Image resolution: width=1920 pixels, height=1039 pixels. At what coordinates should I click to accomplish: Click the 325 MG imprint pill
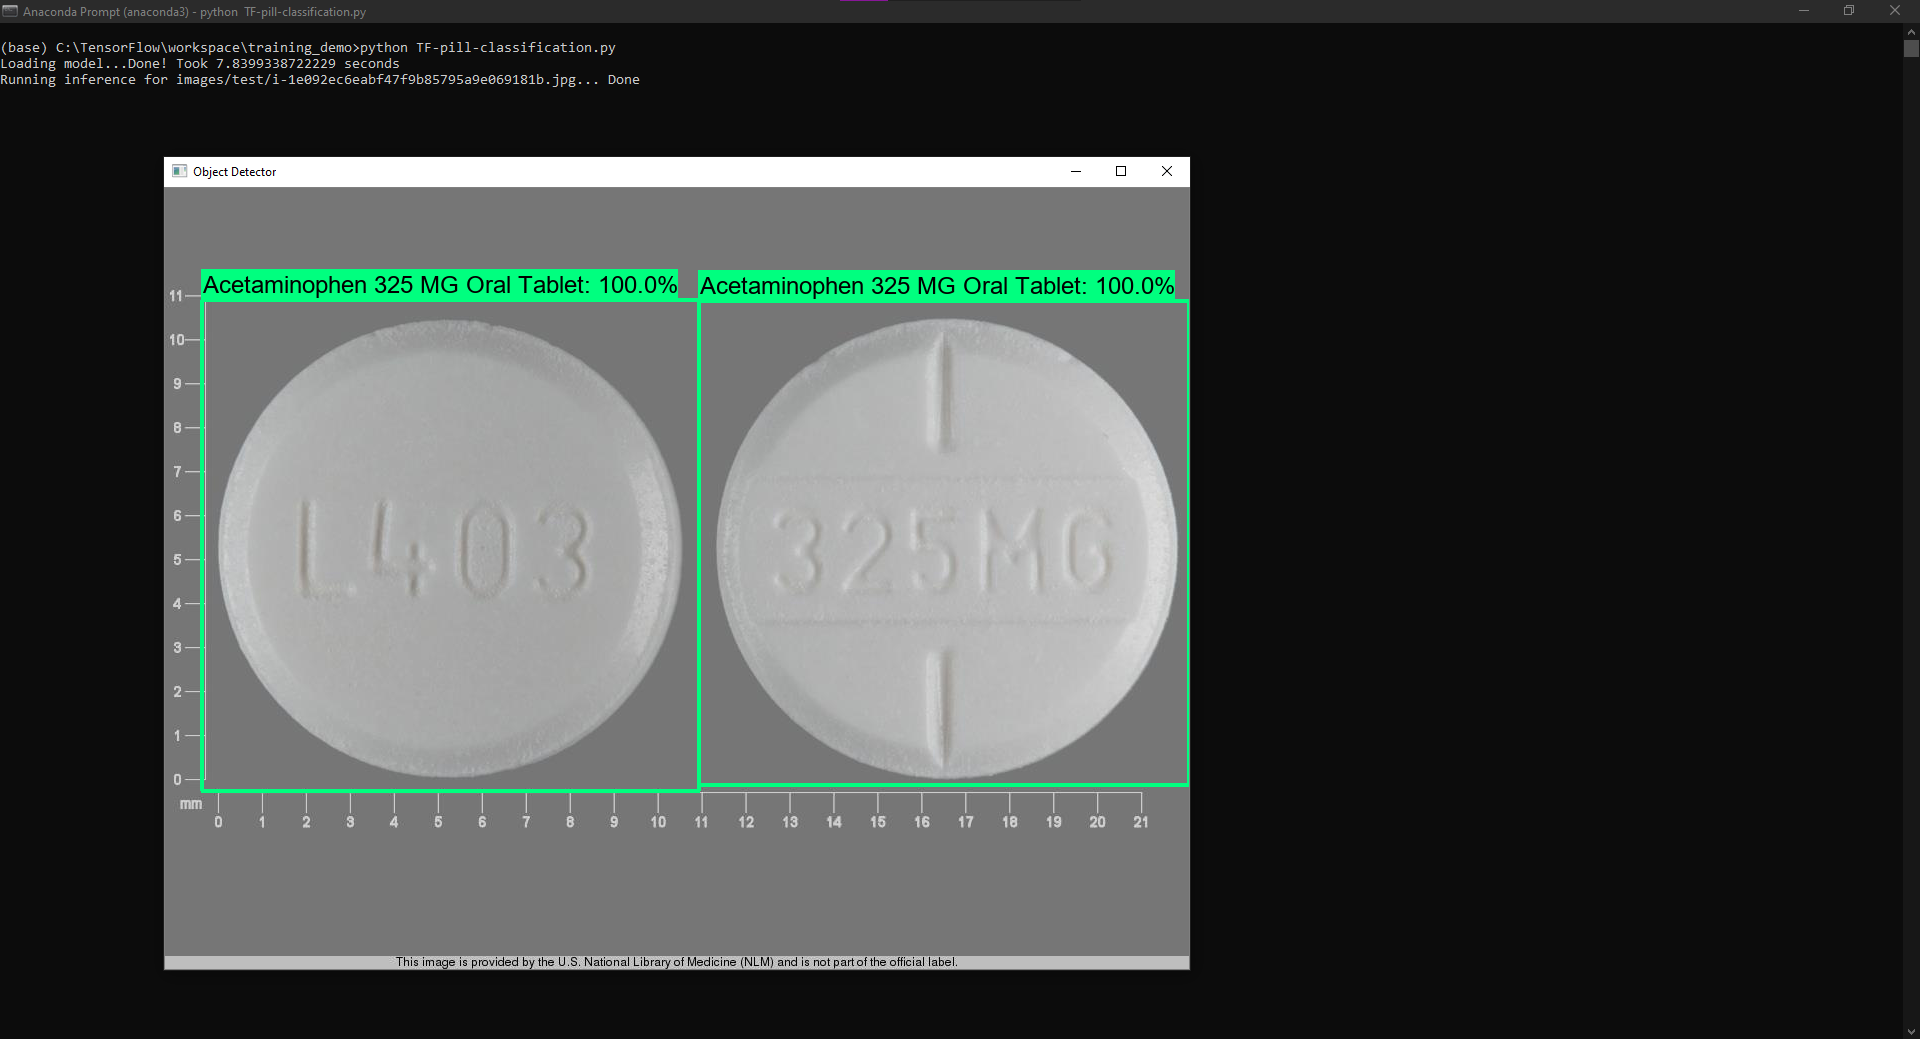(947, 548)
